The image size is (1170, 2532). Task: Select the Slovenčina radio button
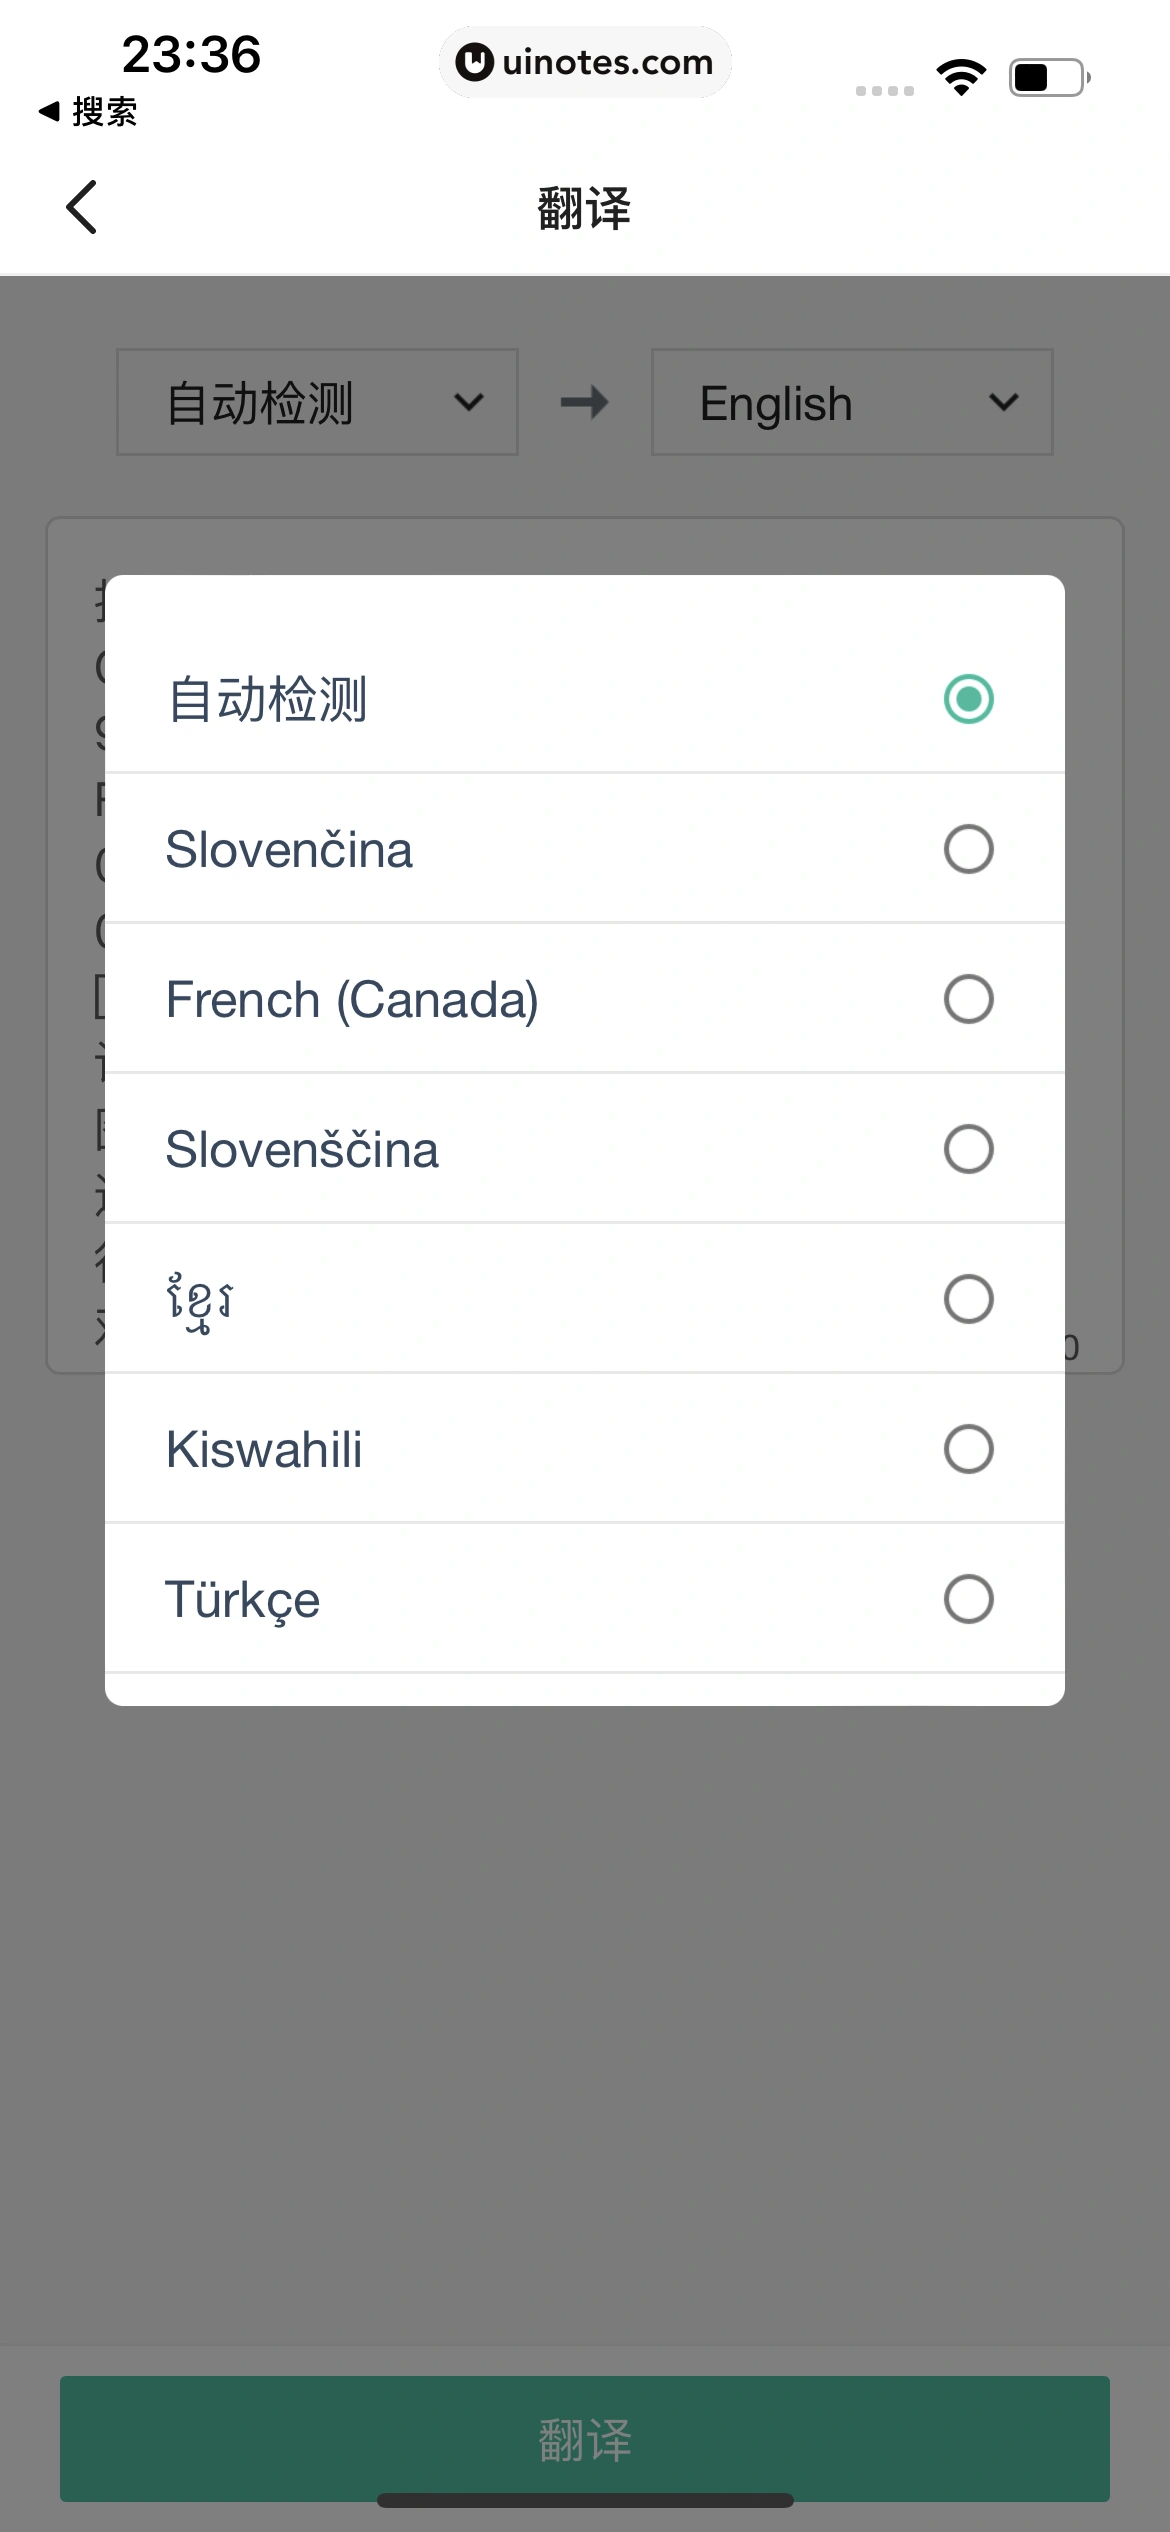(968, 849)
